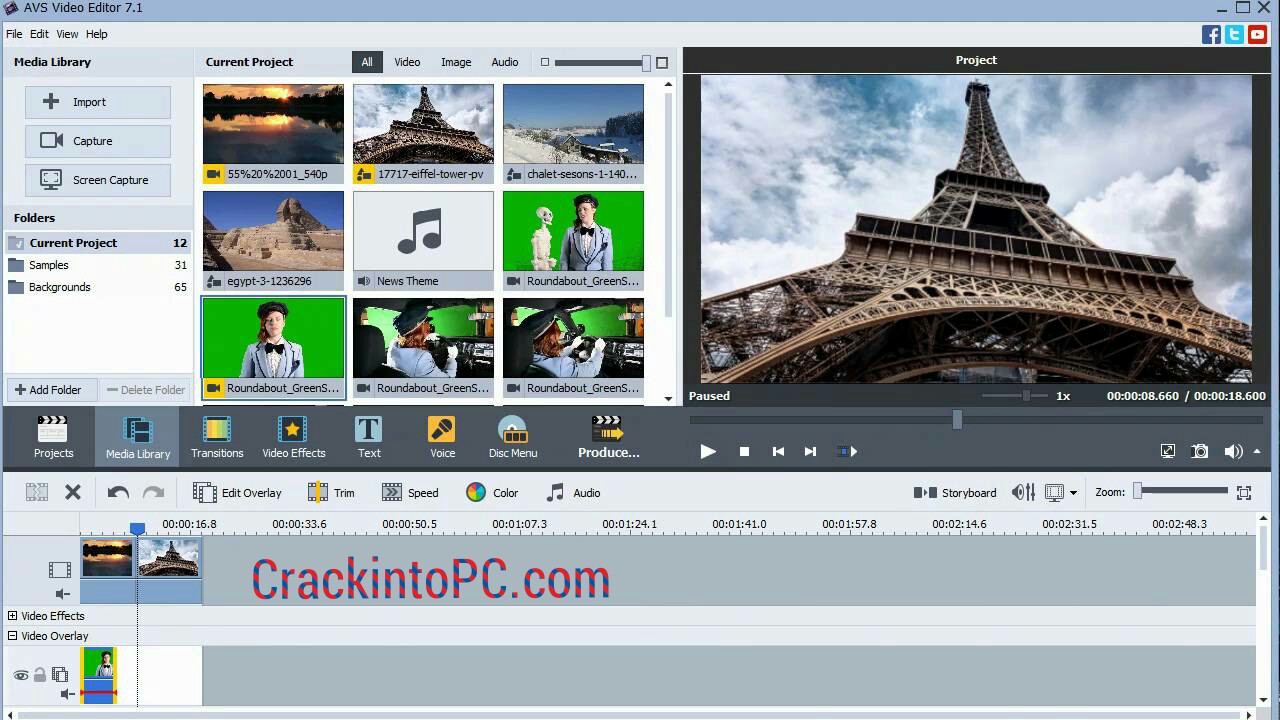Open the audio mixer icon
The height and width of the screenshot is (720, 1280).
pos(1023,492)
